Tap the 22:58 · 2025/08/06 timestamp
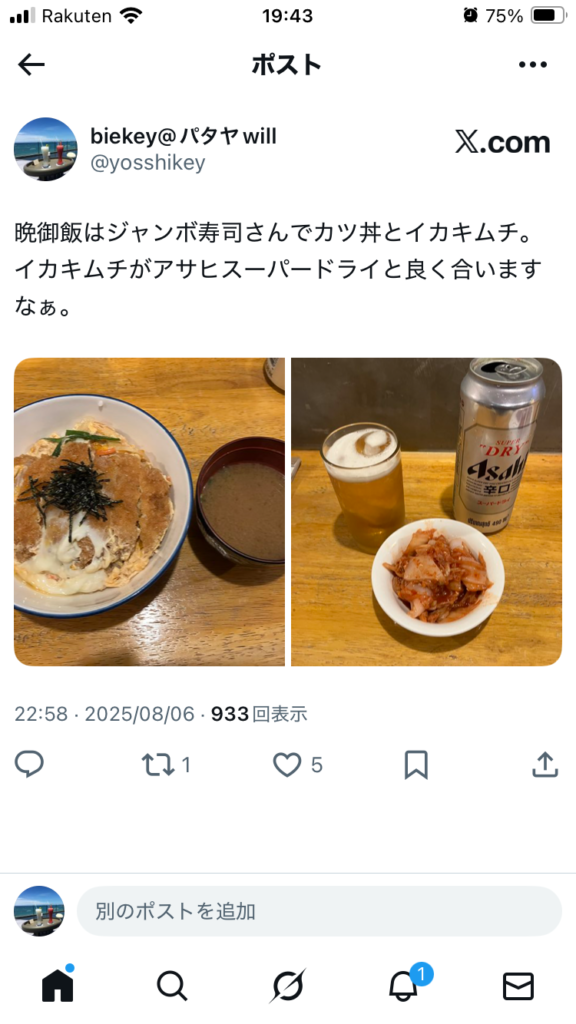The height and width of the screenshot is (1024, 576). click(x=104, y=714)
